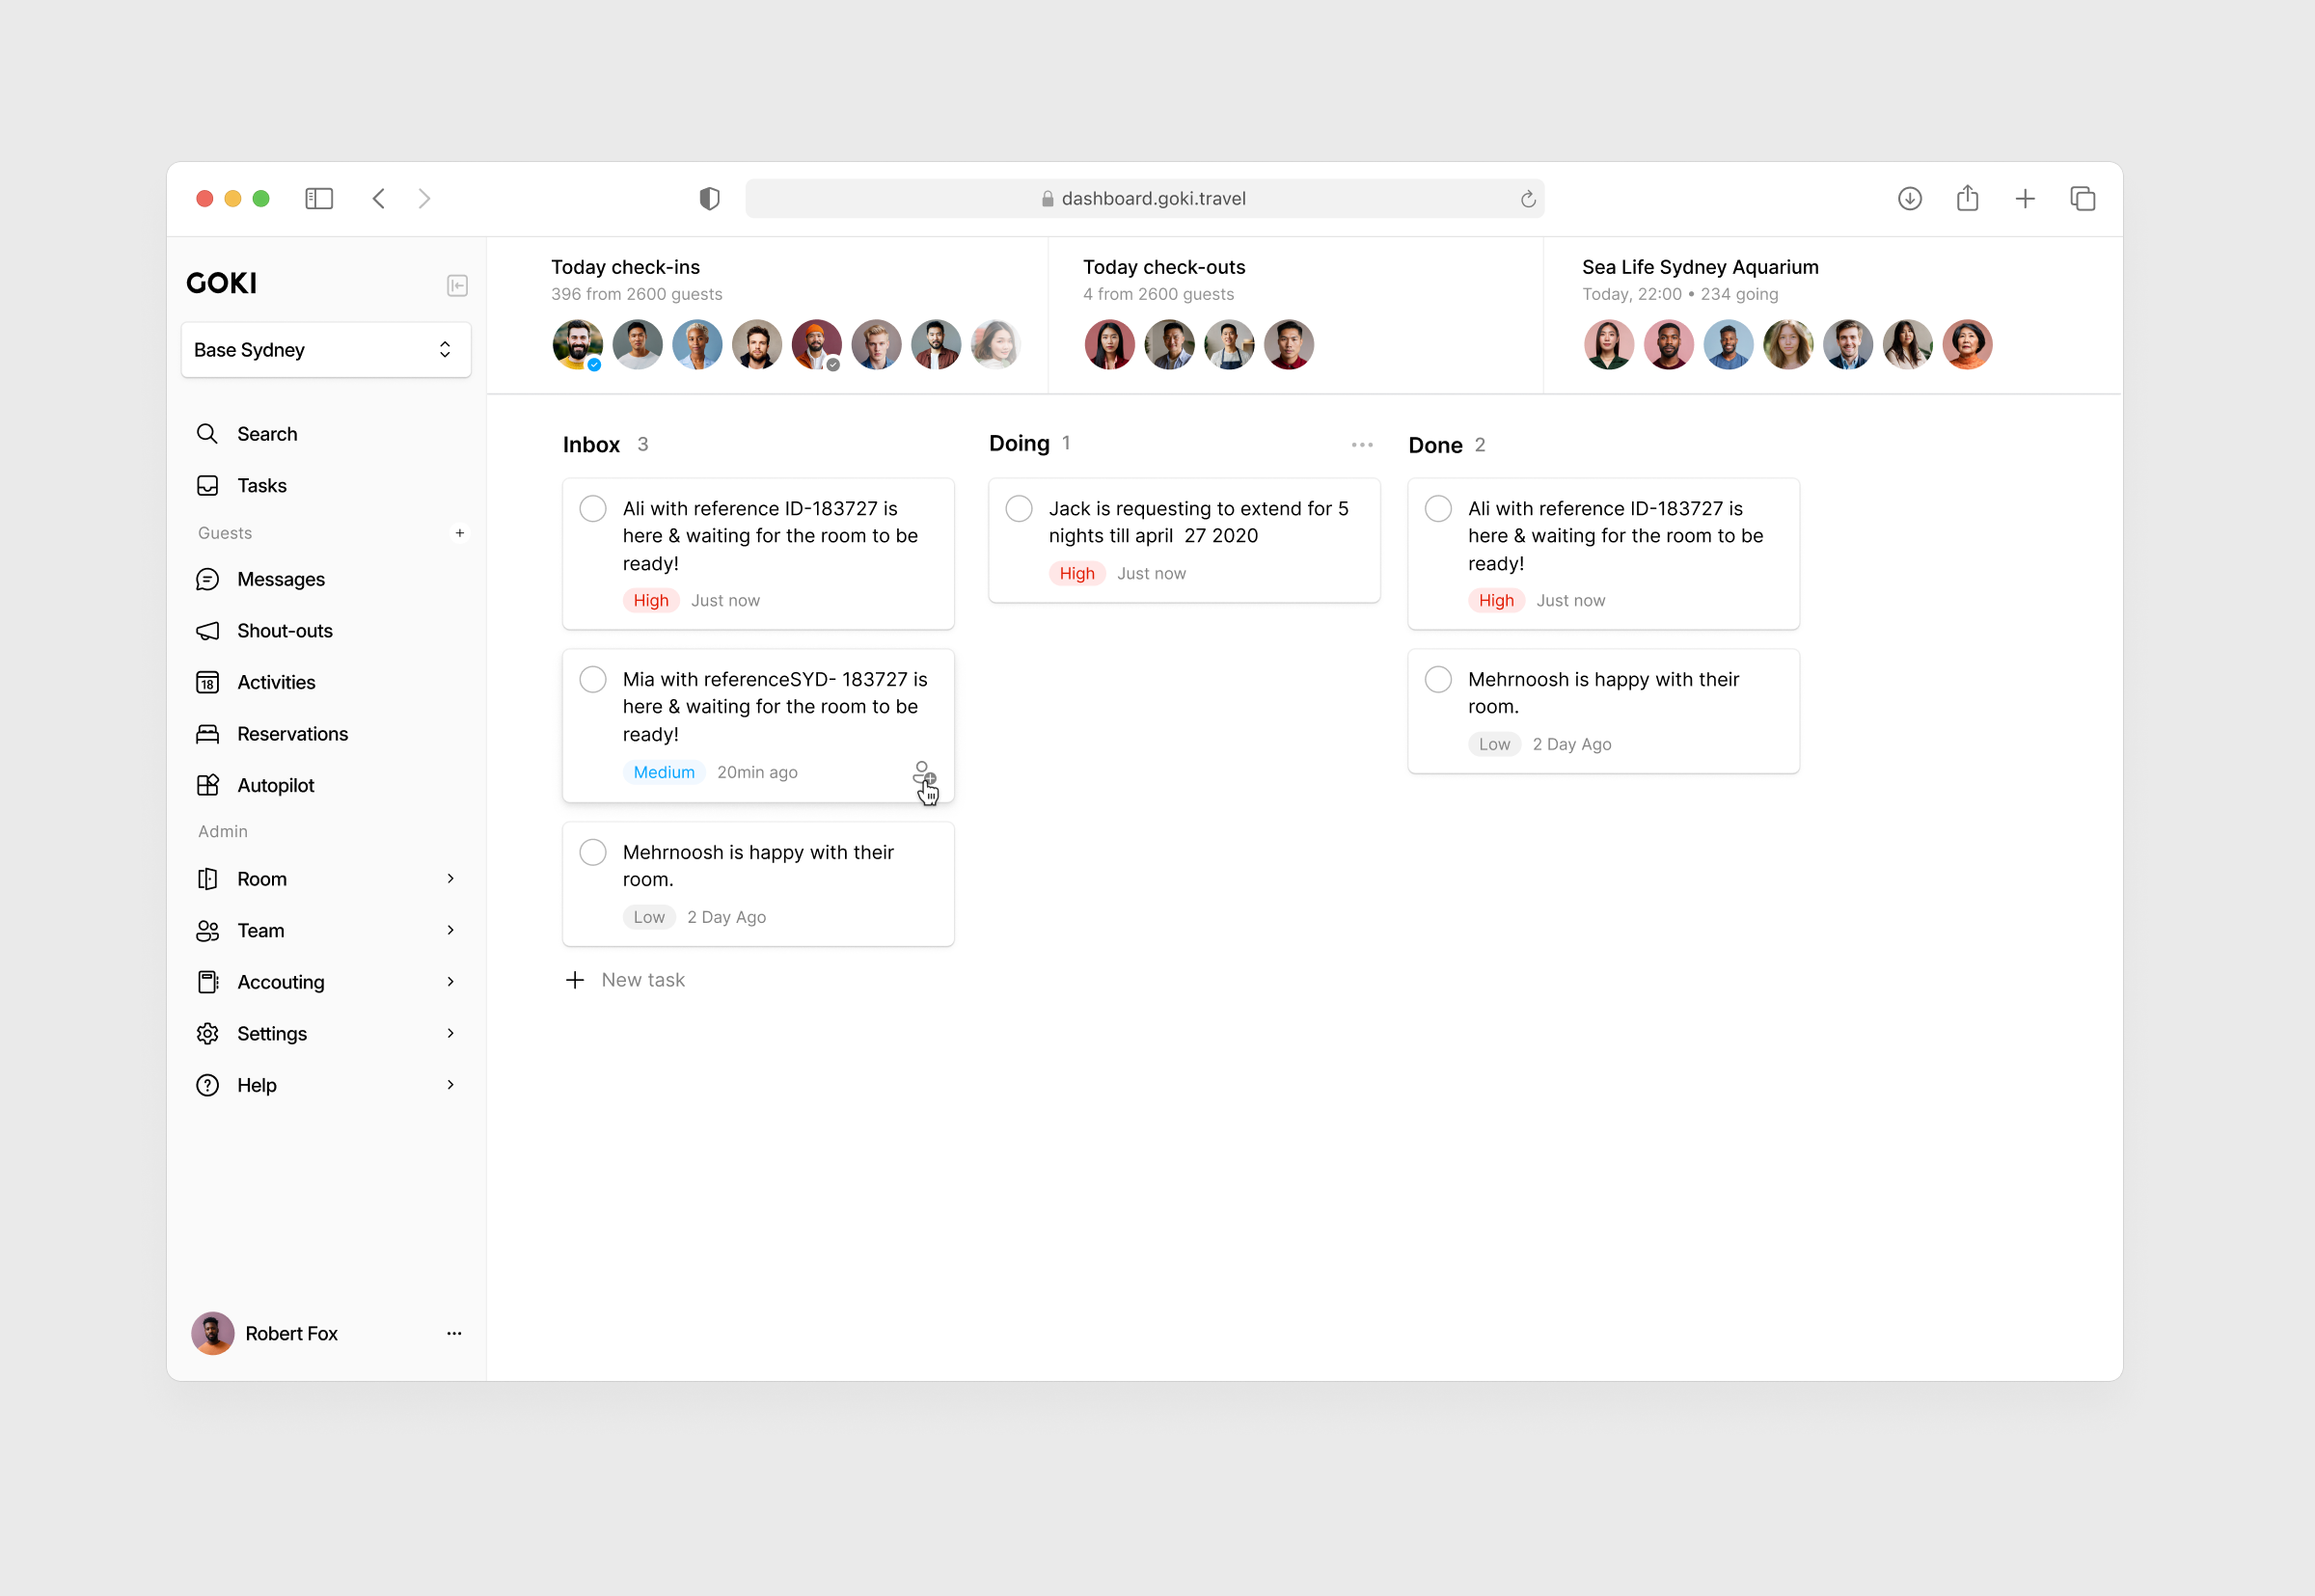Open the Base Sydney property dropdown
2315x1596 pixels.
[x=325, y=350]
